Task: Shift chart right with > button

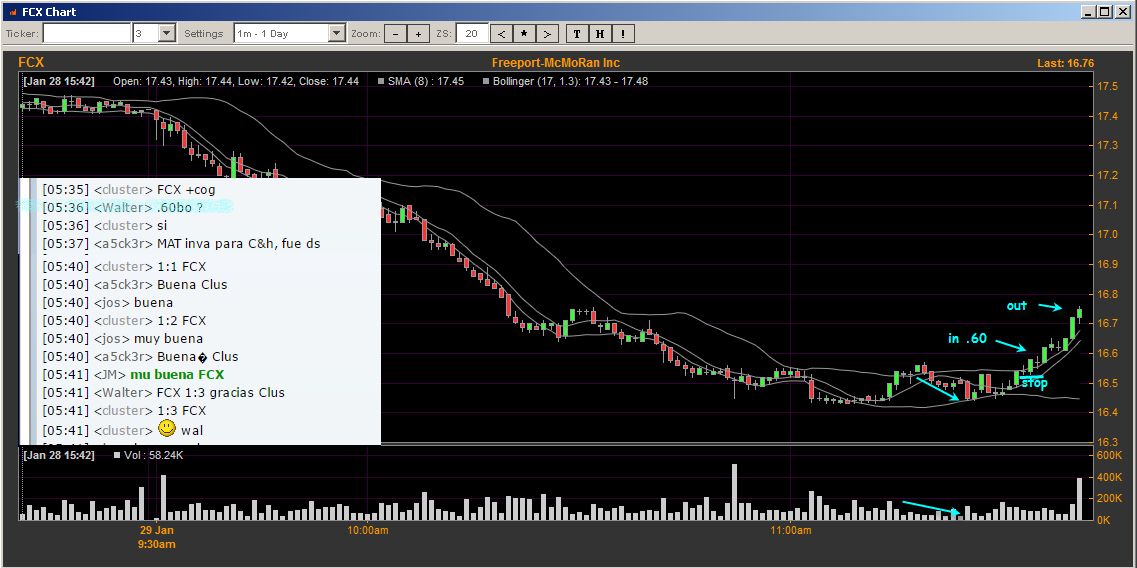Action: click(547, 33)
